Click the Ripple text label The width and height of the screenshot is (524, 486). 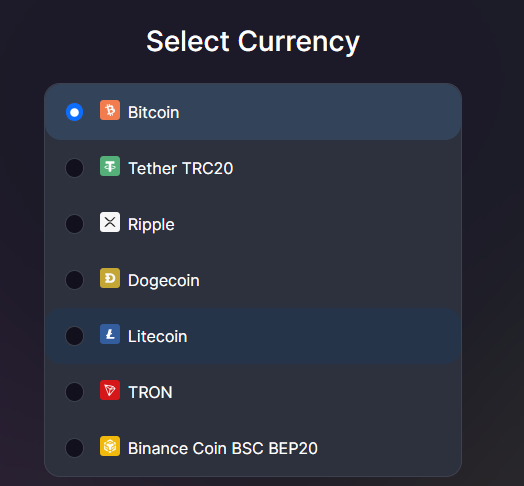151,225
